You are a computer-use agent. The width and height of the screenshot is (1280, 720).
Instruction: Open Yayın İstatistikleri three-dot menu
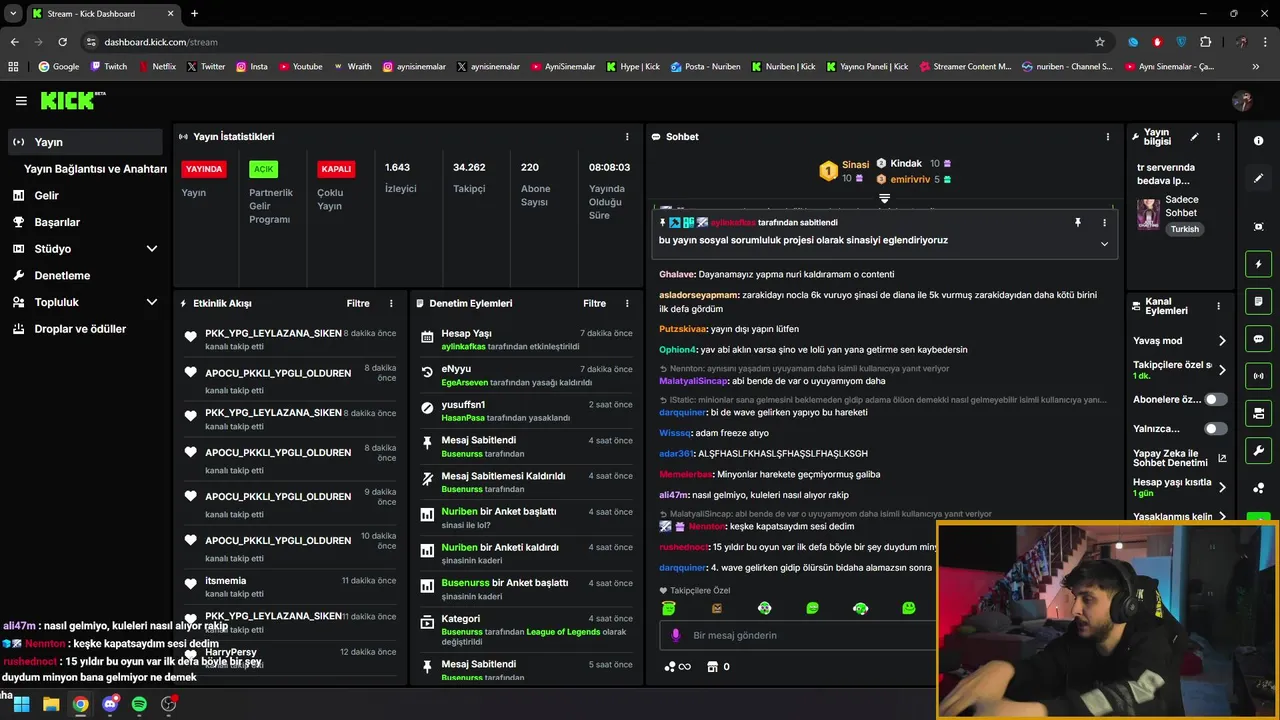tap(627, 137)
